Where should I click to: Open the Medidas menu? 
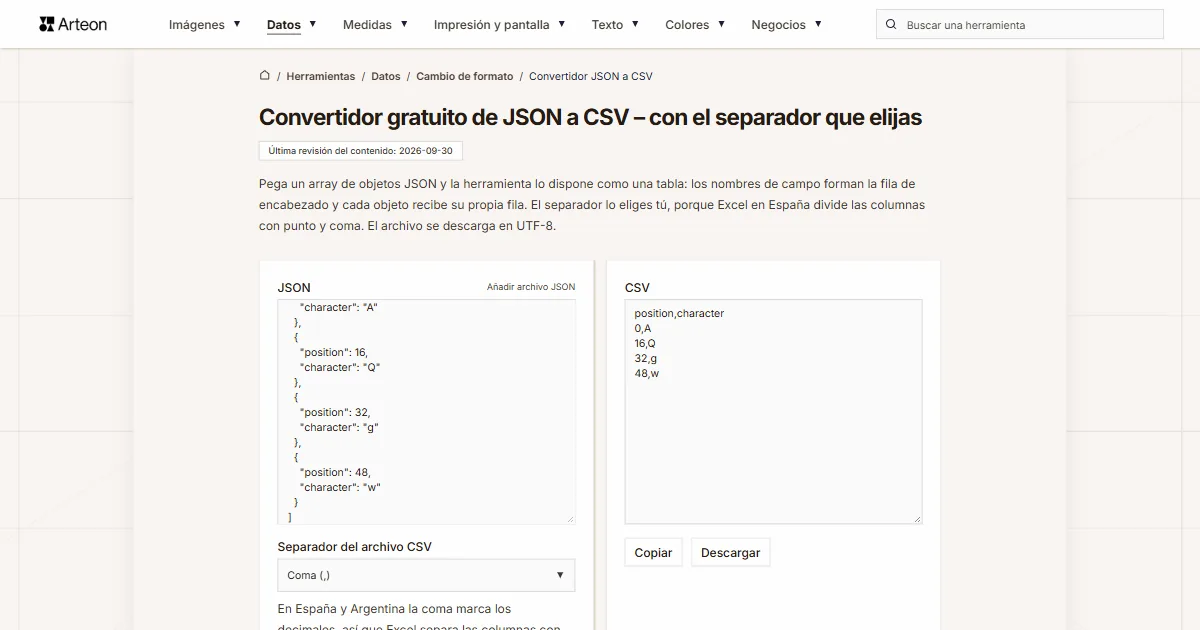pyautogui.click(x=367, y=25)
